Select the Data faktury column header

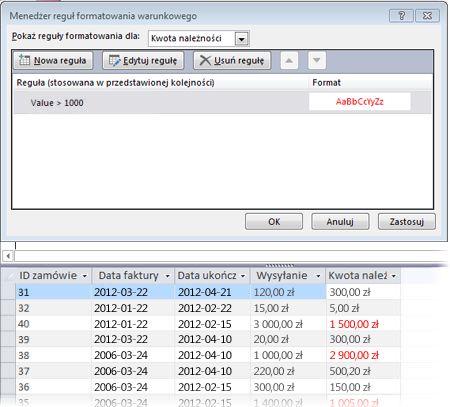[133, 276]
